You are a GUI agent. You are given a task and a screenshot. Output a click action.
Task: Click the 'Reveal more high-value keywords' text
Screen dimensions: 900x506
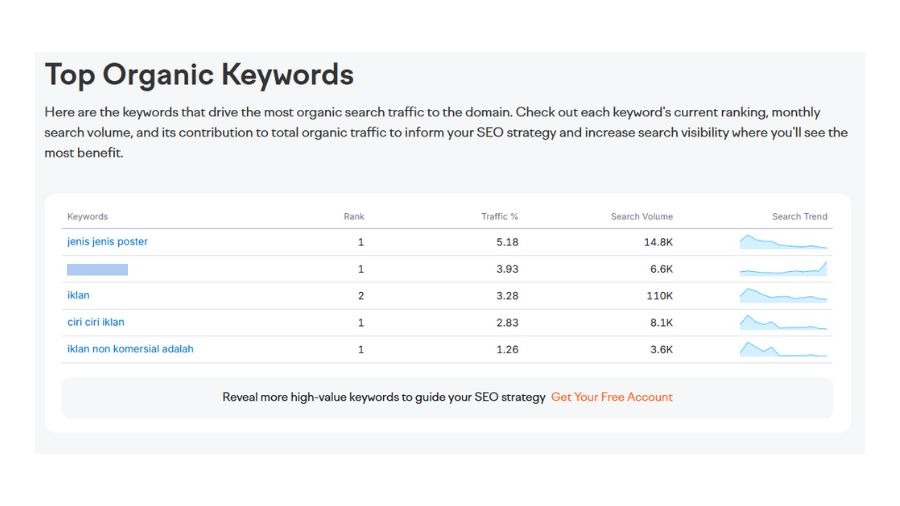tap(384, 397)
